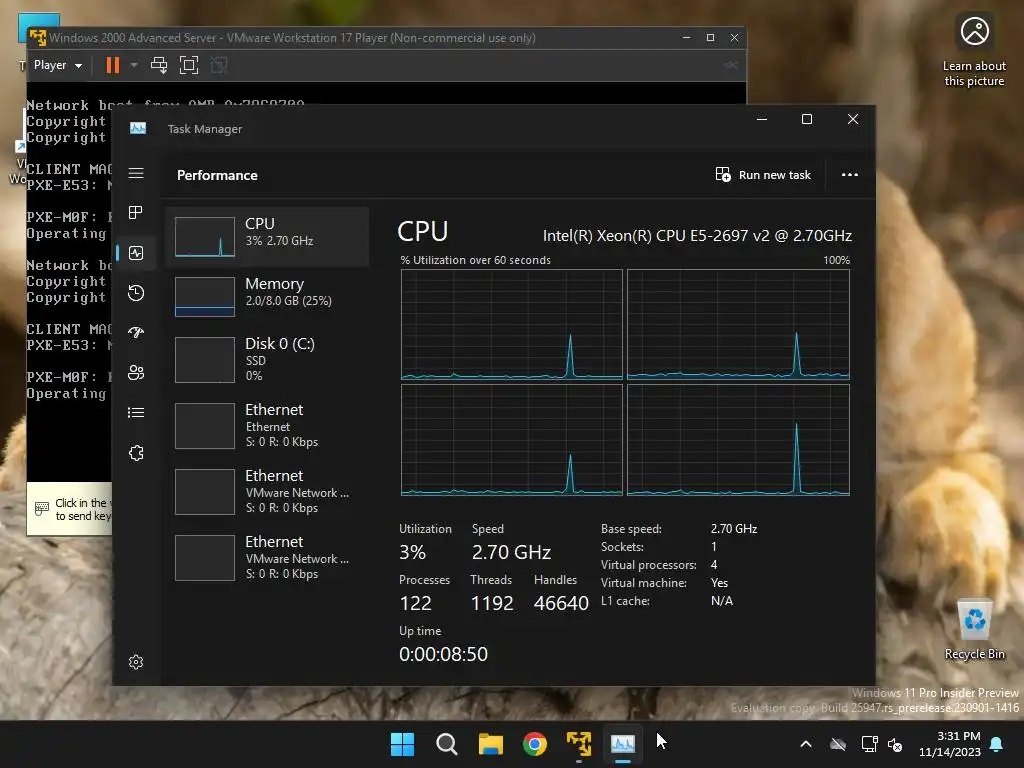The height and width of the screenshot is (768, 1024).
Task: Click the Intel Xeon CPU model name
Action: coord(697,236)
